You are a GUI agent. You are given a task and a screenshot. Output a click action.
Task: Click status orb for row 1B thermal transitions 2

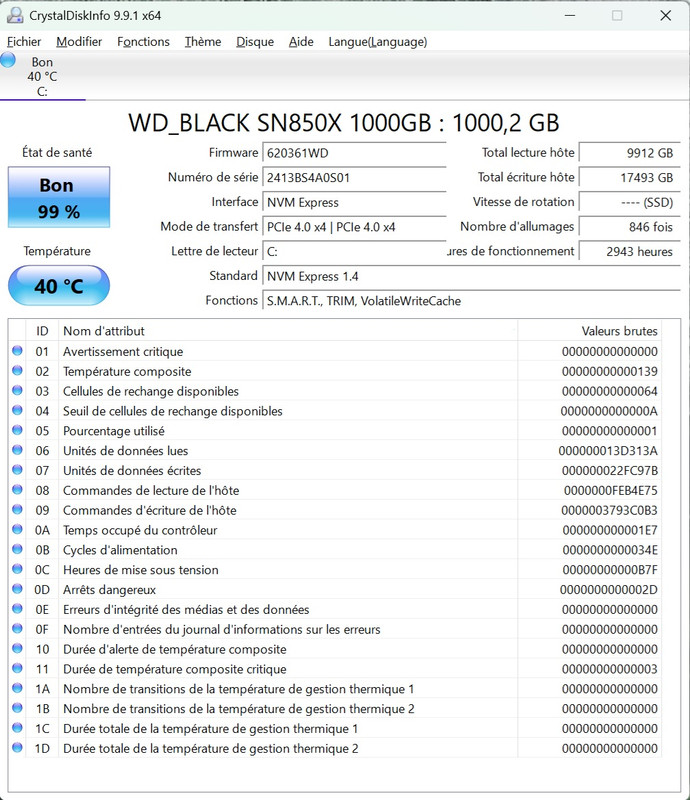17,708
